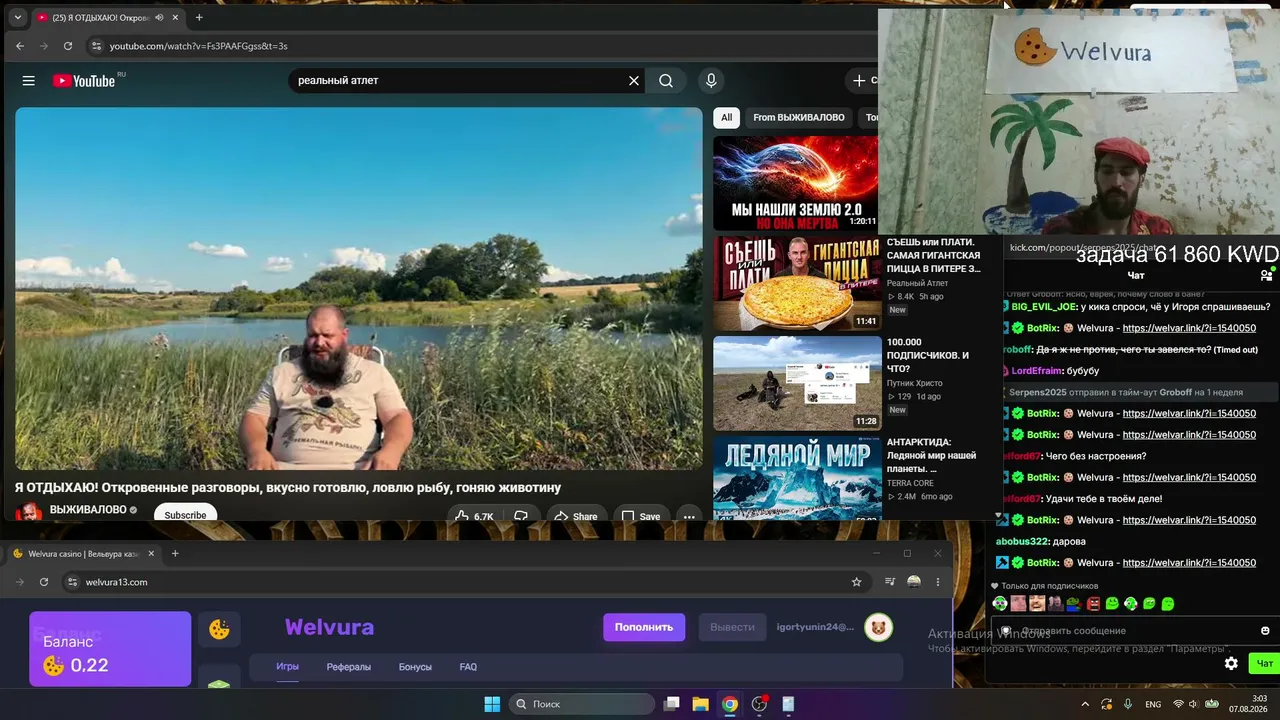Save the video to a playlist
The image size is (1280, 720).
(640, 516)
